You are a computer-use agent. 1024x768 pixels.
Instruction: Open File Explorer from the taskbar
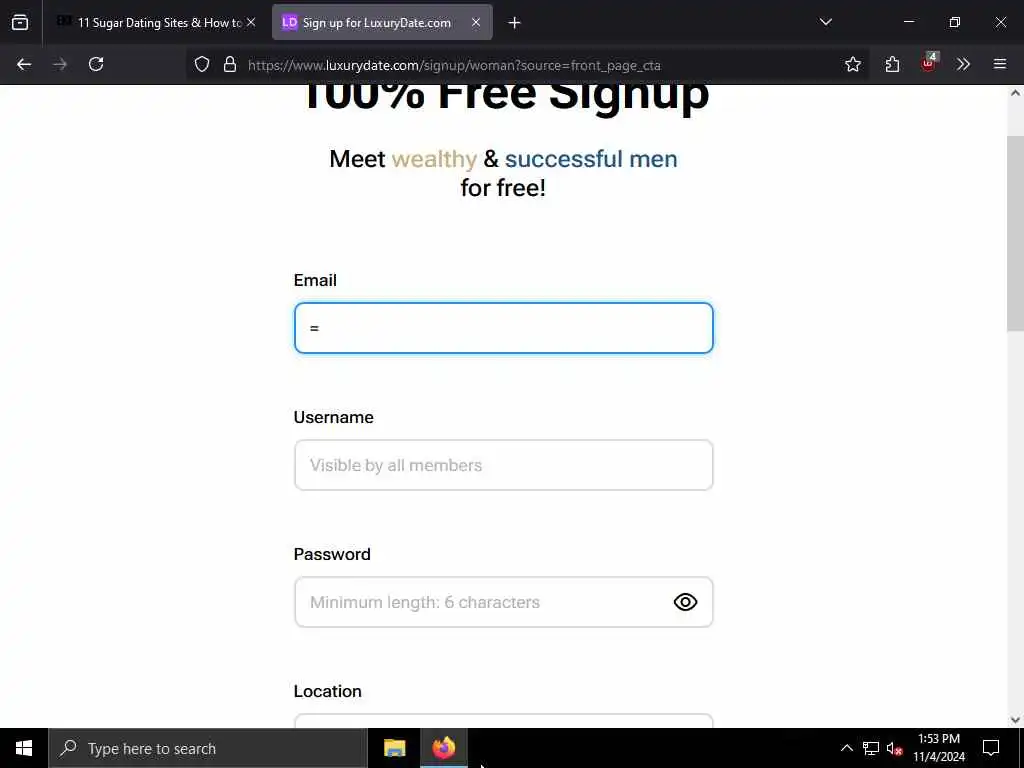(394, 748)
